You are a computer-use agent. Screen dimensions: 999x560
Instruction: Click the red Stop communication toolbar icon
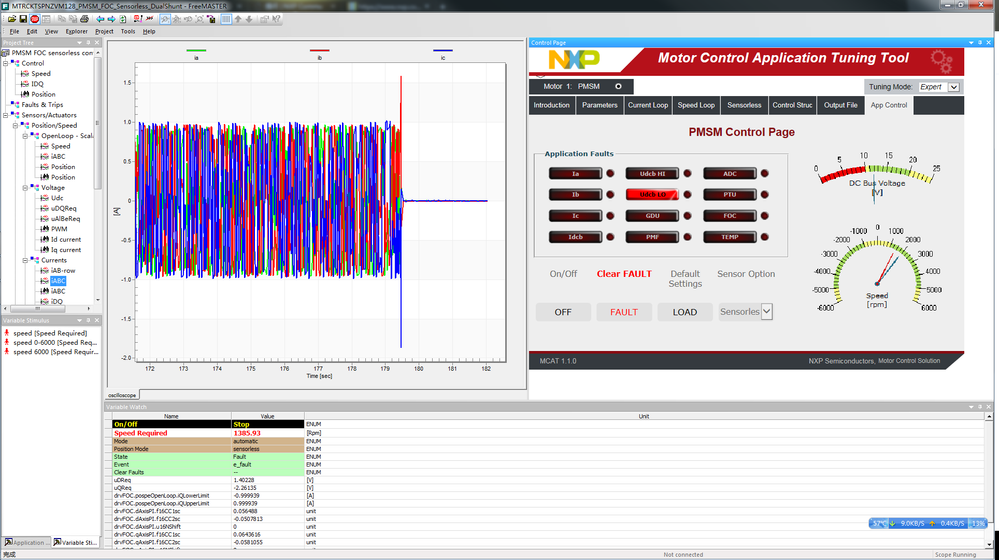coord(34,19)
